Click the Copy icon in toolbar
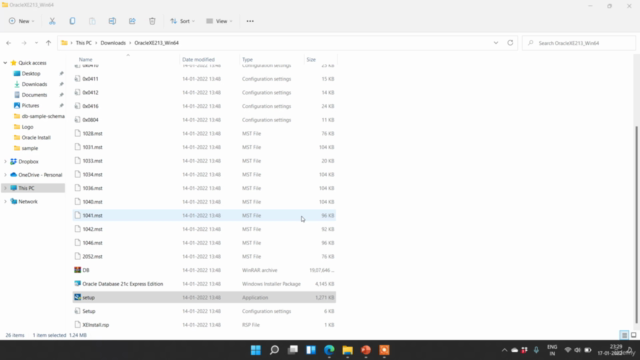 click(x=72, y=21)
